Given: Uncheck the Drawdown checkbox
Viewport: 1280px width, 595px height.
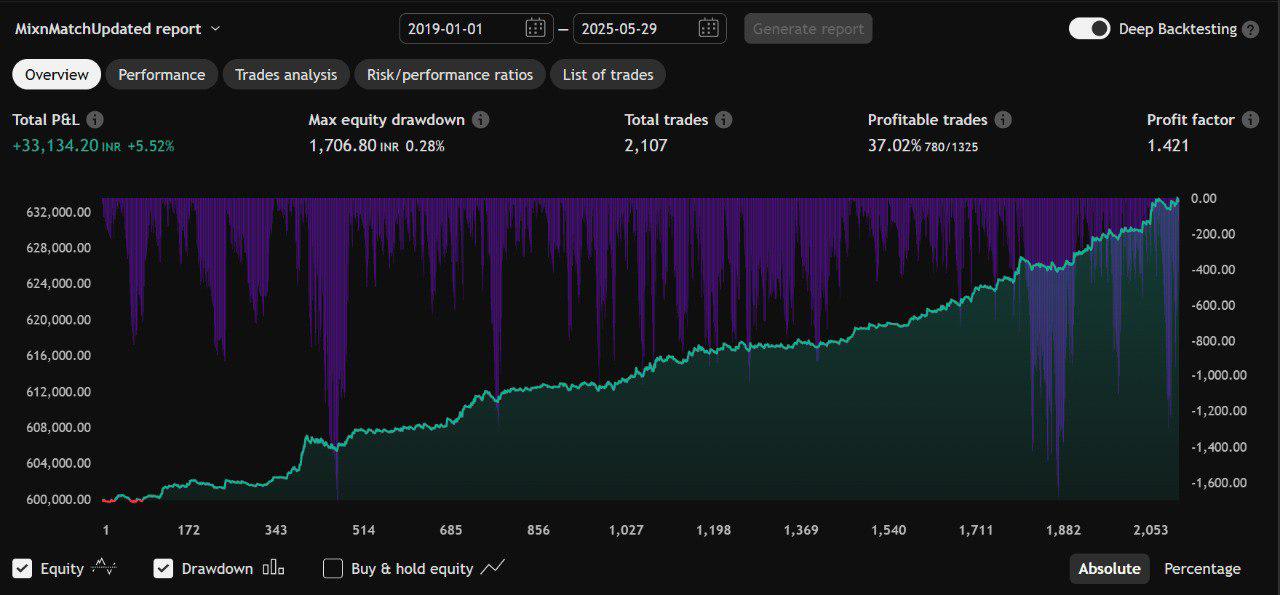Looking at the screenshot, I should coord(163,568).
